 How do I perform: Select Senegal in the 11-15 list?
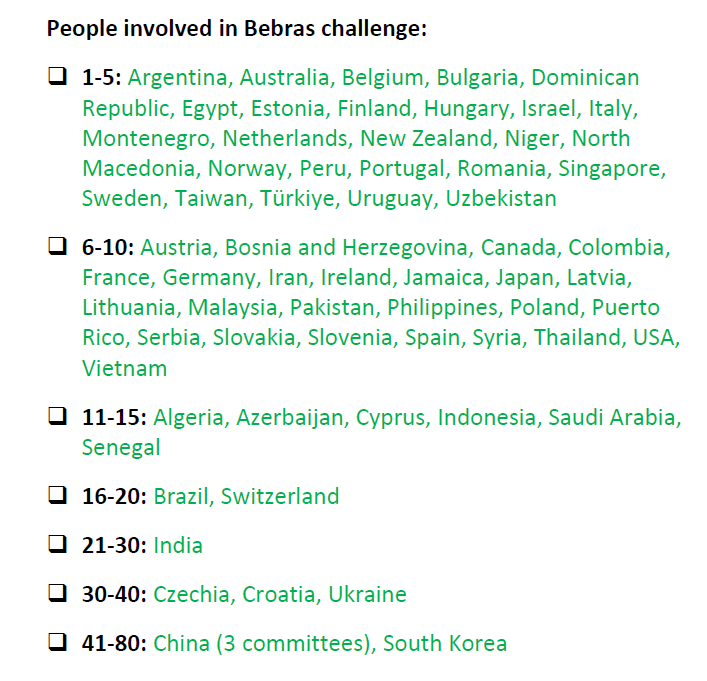(x=121, y=448)
